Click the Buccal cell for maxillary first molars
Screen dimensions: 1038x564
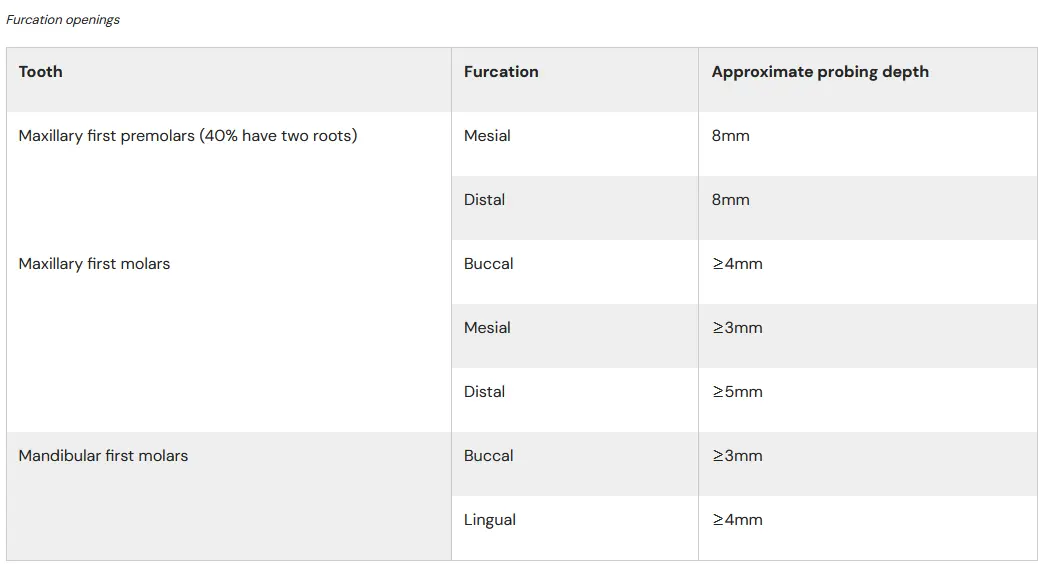575,272
